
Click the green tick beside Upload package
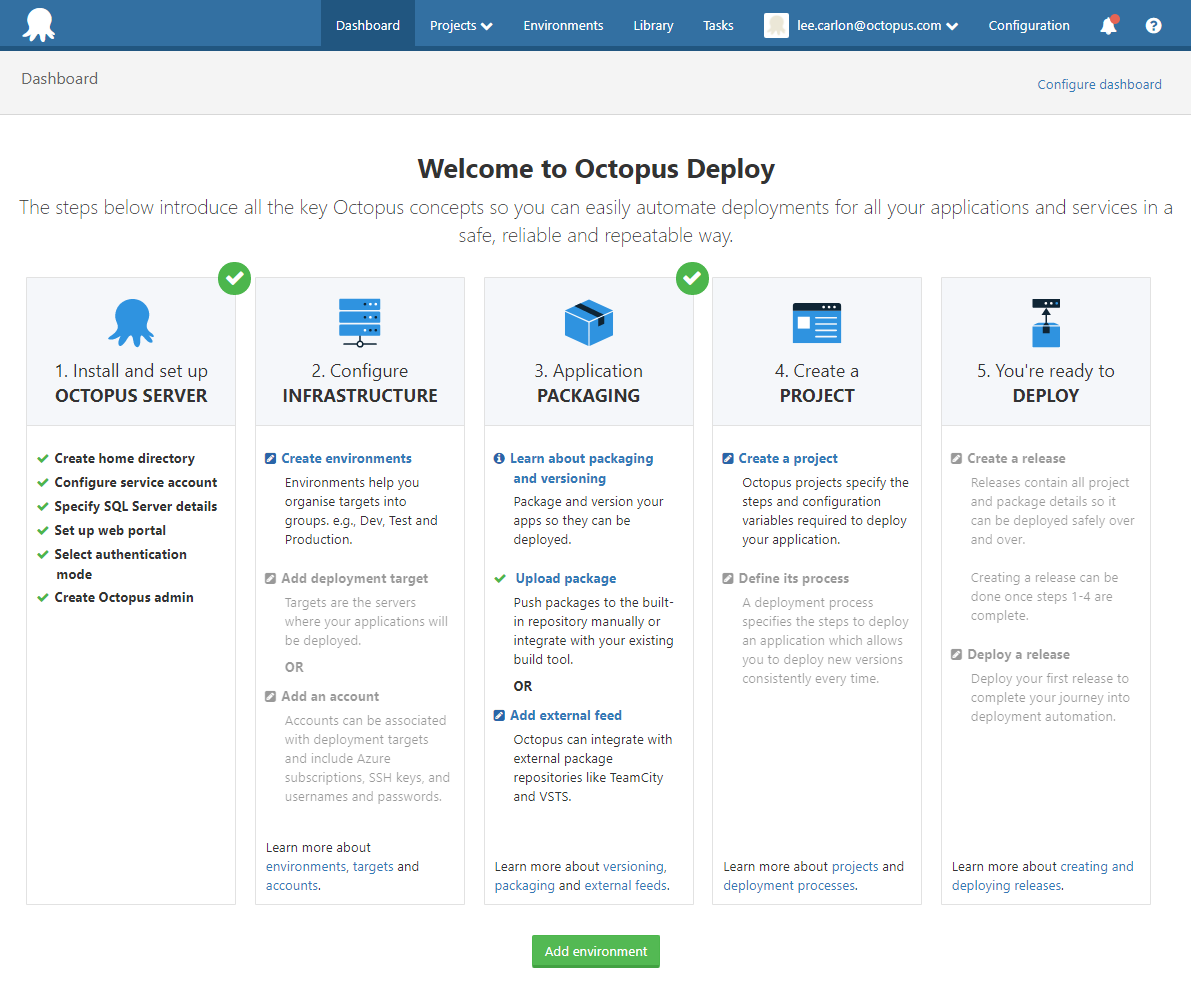tap(500, 578)
